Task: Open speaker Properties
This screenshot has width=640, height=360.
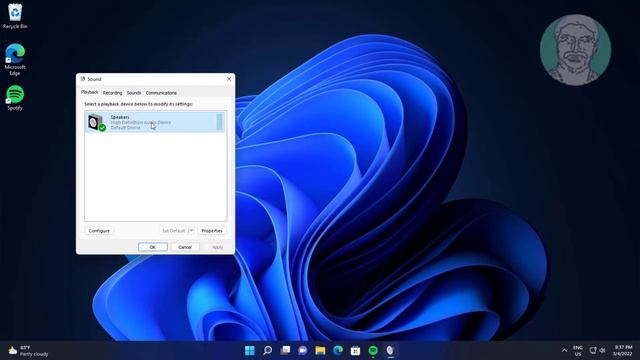Action: click(x=212, y=231)
